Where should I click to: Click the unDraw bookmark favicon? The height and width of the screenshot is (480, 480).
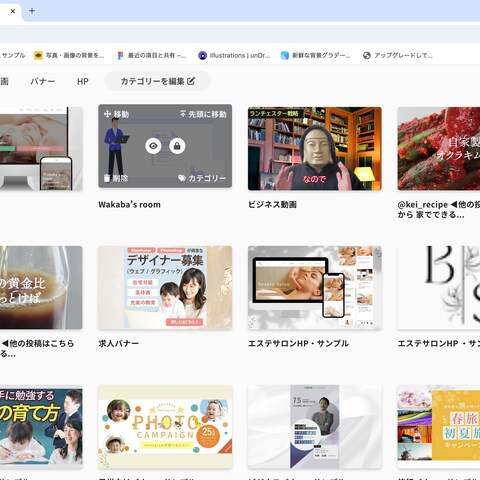tap(202, 55)
